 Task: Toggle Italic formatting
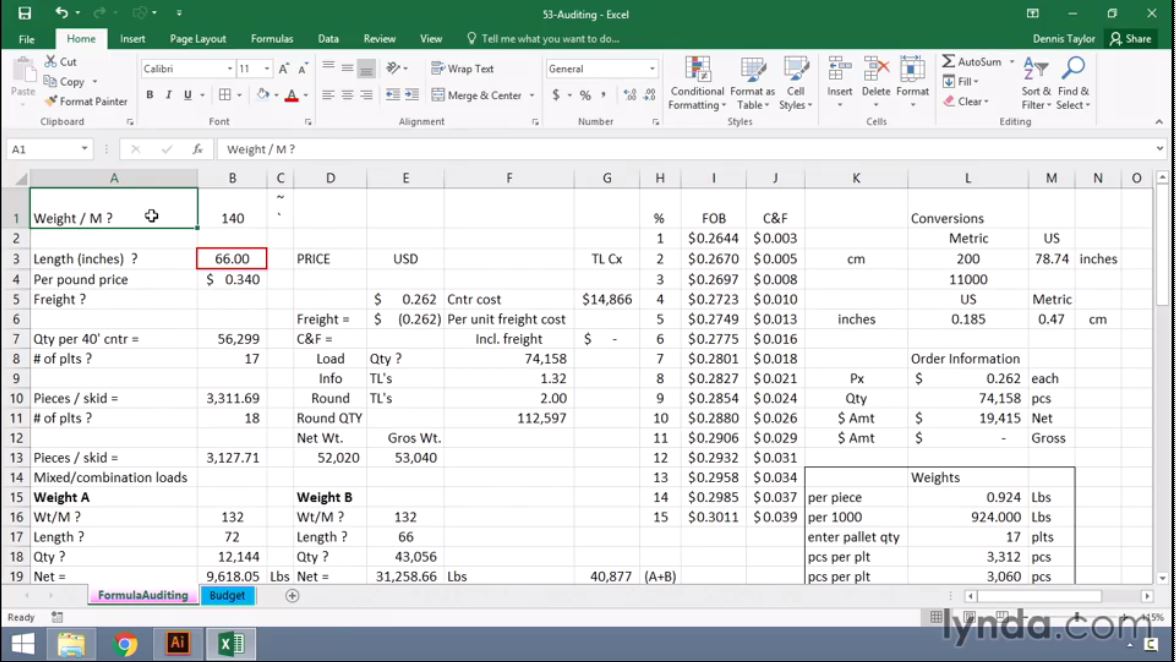[x=168, y=94]
